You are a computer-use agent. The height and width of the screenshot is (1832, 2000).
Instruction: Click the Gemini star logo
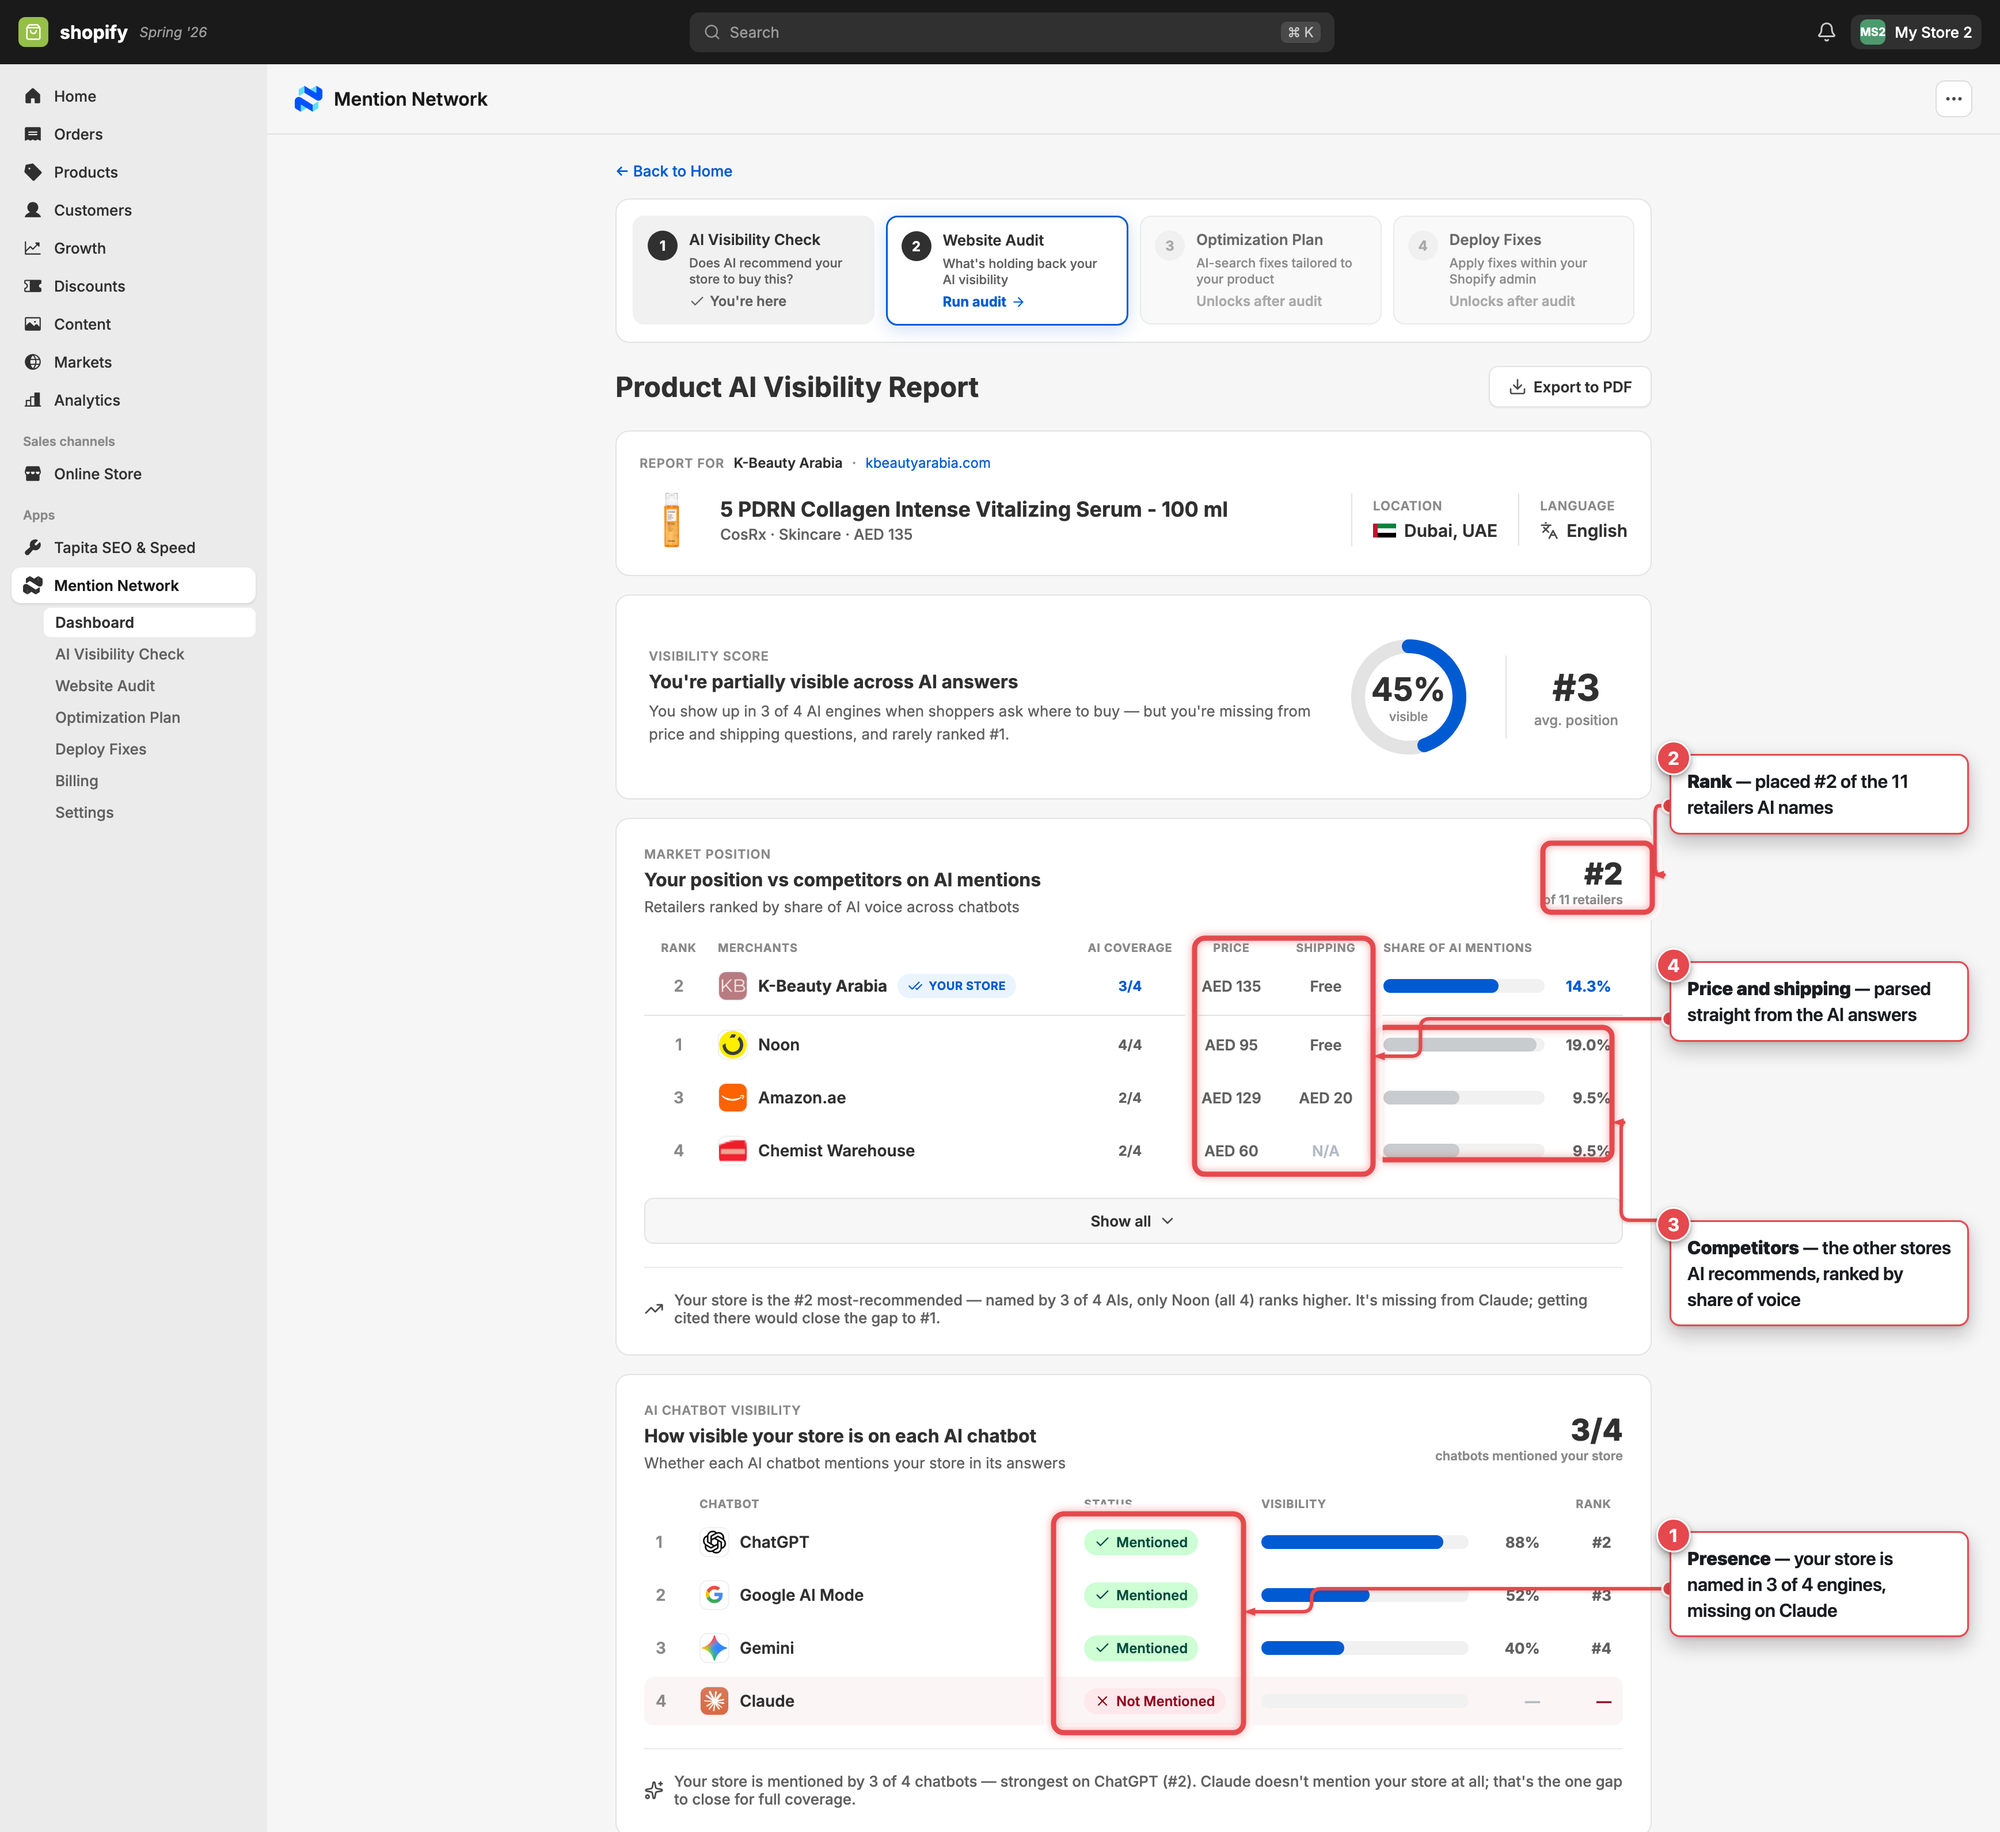714,1648
